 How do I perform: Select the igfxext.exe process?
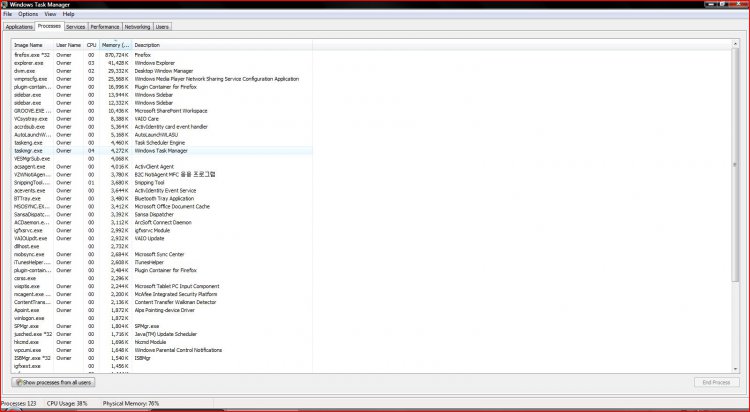(x=162, y=366)
